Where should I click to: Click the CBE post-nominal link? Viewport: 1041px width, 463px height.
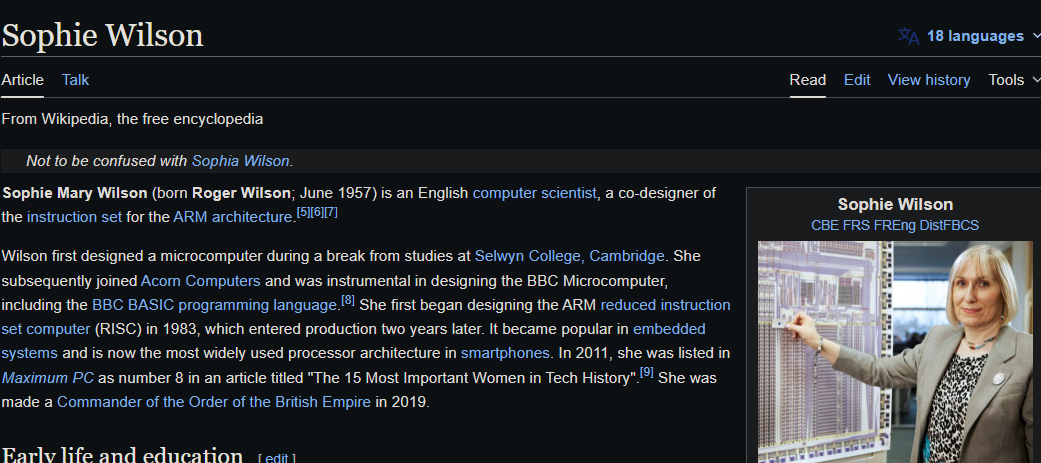tap(825, 226)
